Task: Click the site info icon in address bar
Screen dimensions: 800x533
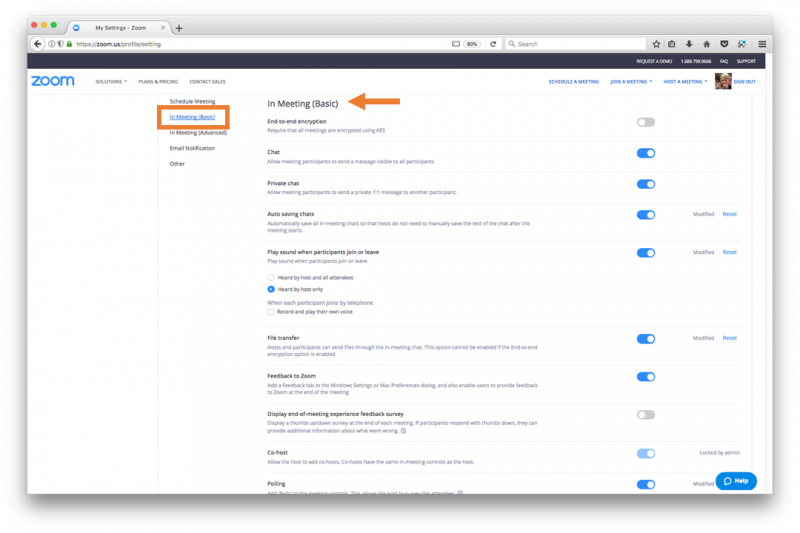Action: [52, 44]
